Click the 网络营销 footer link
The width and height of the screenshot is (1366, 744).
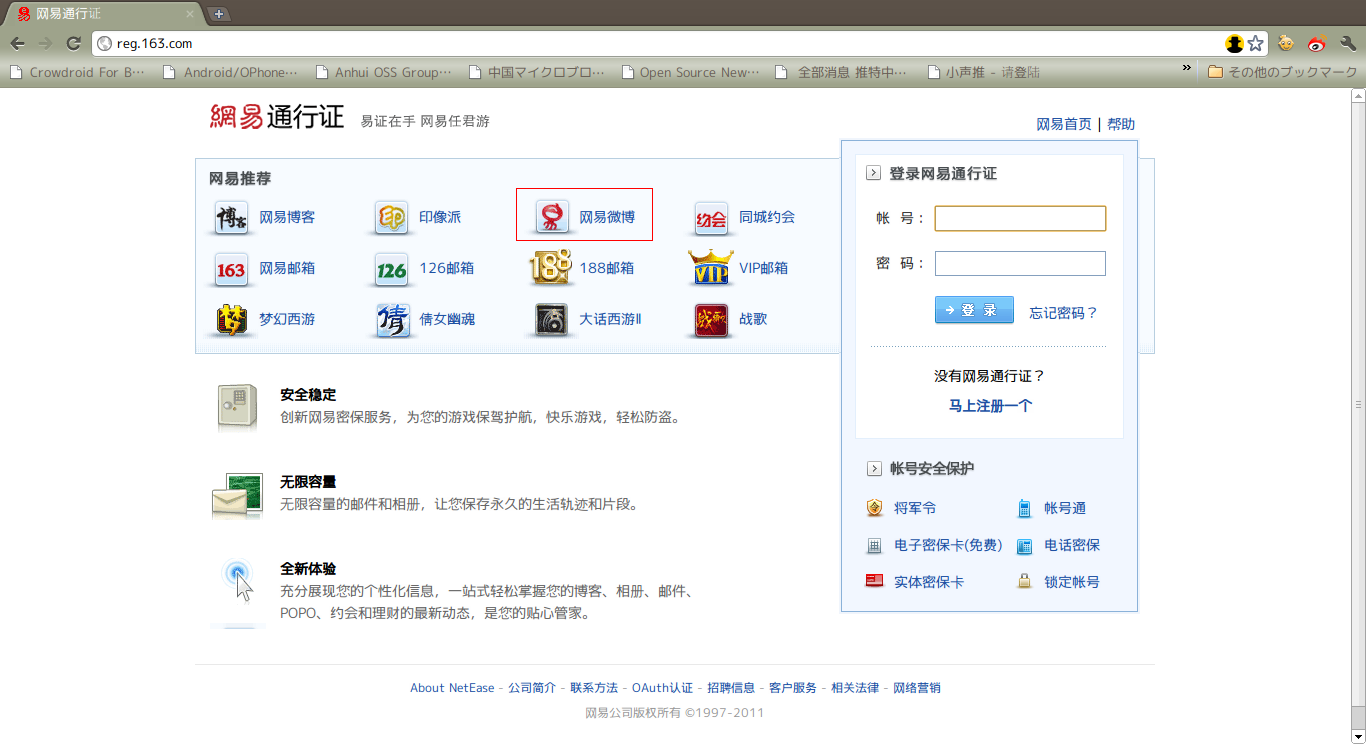pos(917,688)
